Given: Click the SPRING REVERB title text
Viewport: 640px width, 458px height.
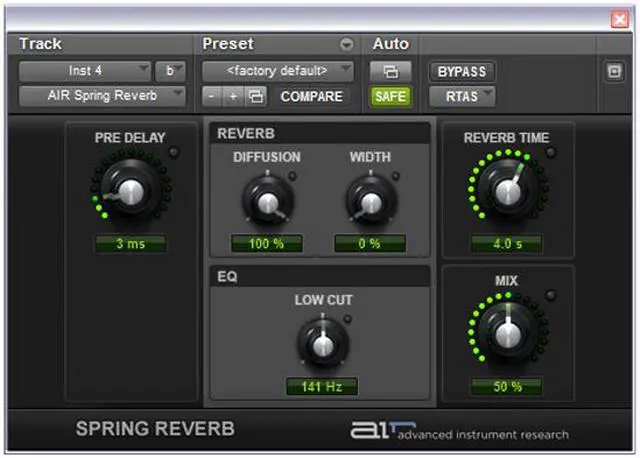Looking at the screenshot, I should [x=155, y=429].
